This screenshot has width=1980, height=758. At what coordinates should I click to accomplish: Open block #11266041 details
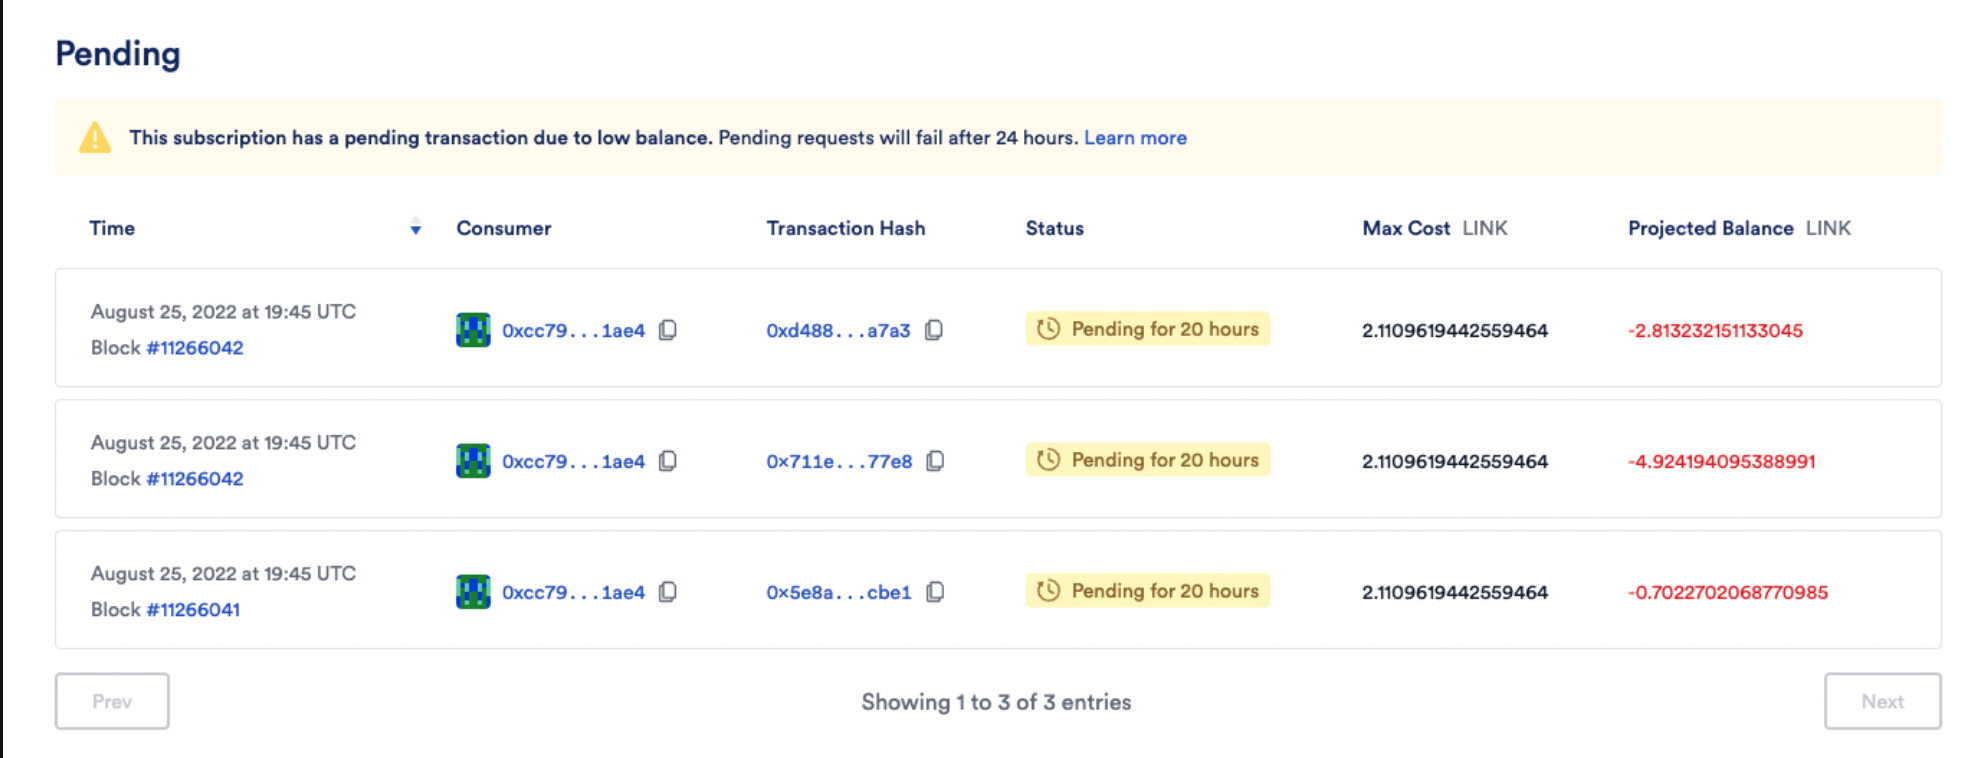pyautogui.click(x=193, y=609)
